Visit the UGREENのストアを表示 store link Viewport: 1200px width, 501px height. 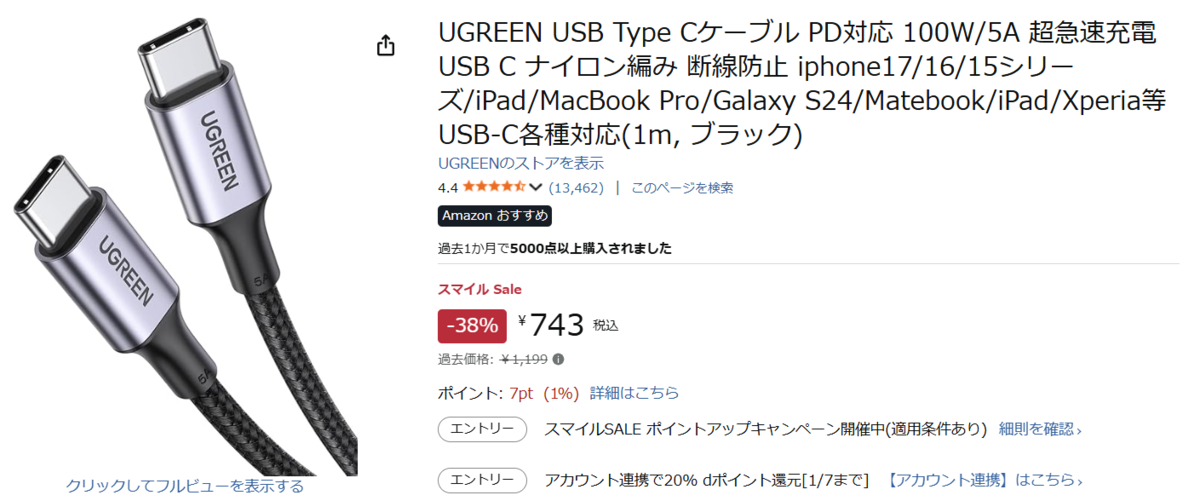[520, 163]
